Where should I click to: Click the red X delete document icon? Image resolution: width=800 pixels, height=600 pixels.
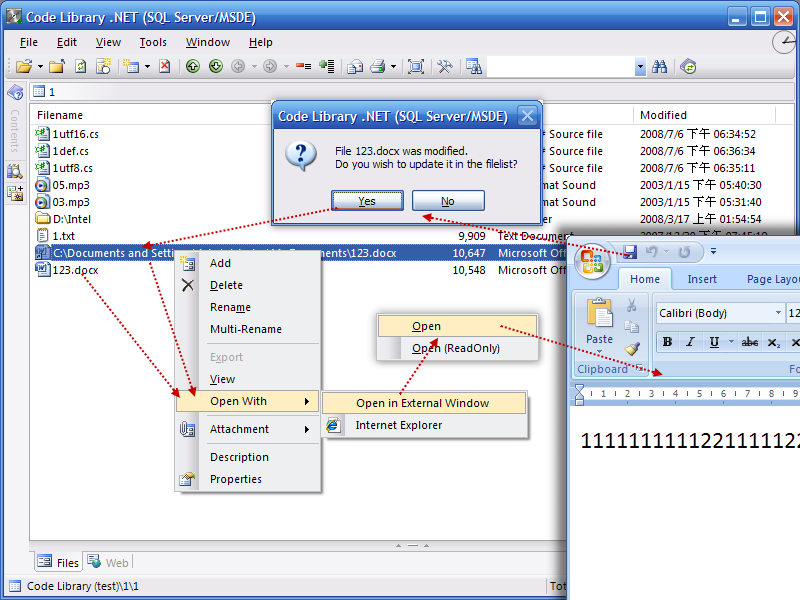(164, 66)
